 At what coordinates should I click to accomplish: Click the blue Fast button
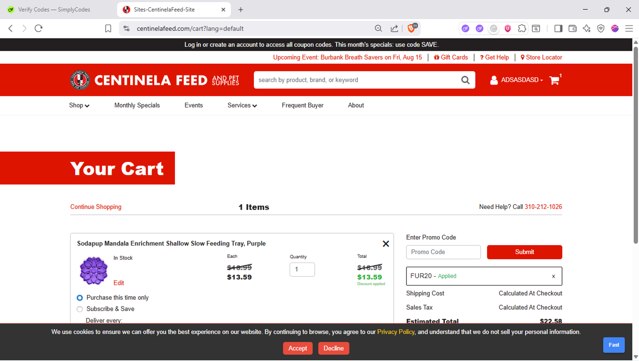coord(614,345)
